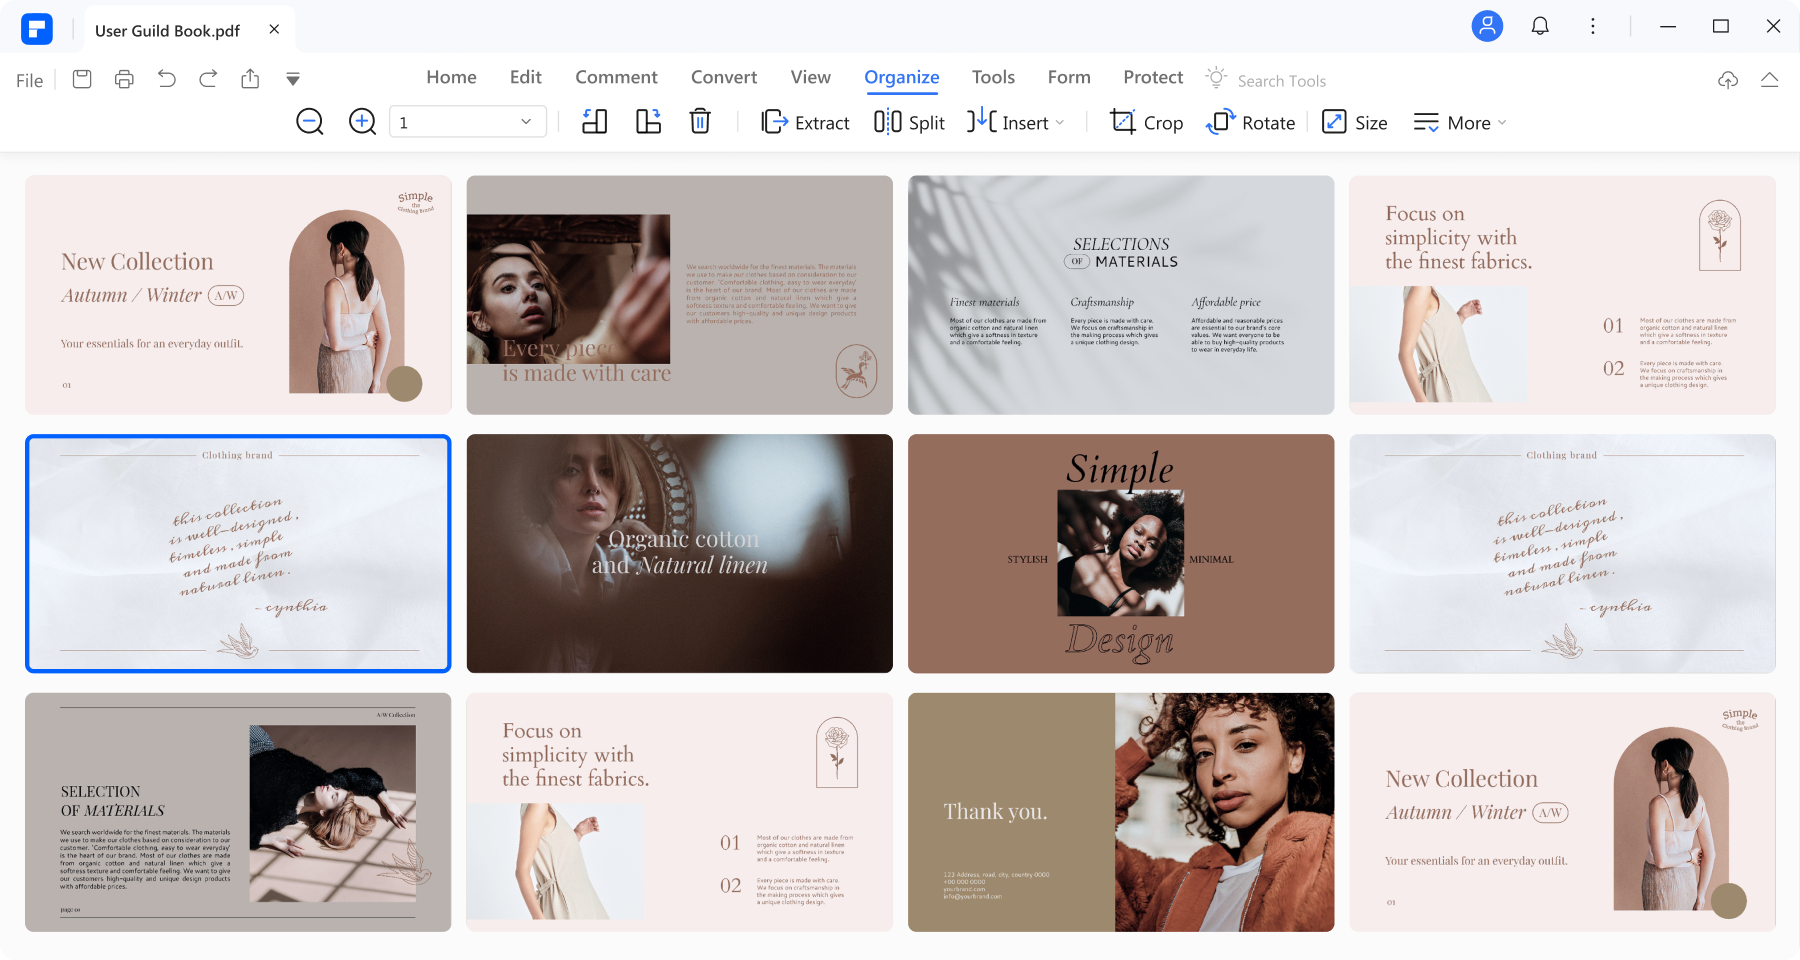Expand the quick access toolbar dropdown
1800x960 pixels.
coord(293,79)
